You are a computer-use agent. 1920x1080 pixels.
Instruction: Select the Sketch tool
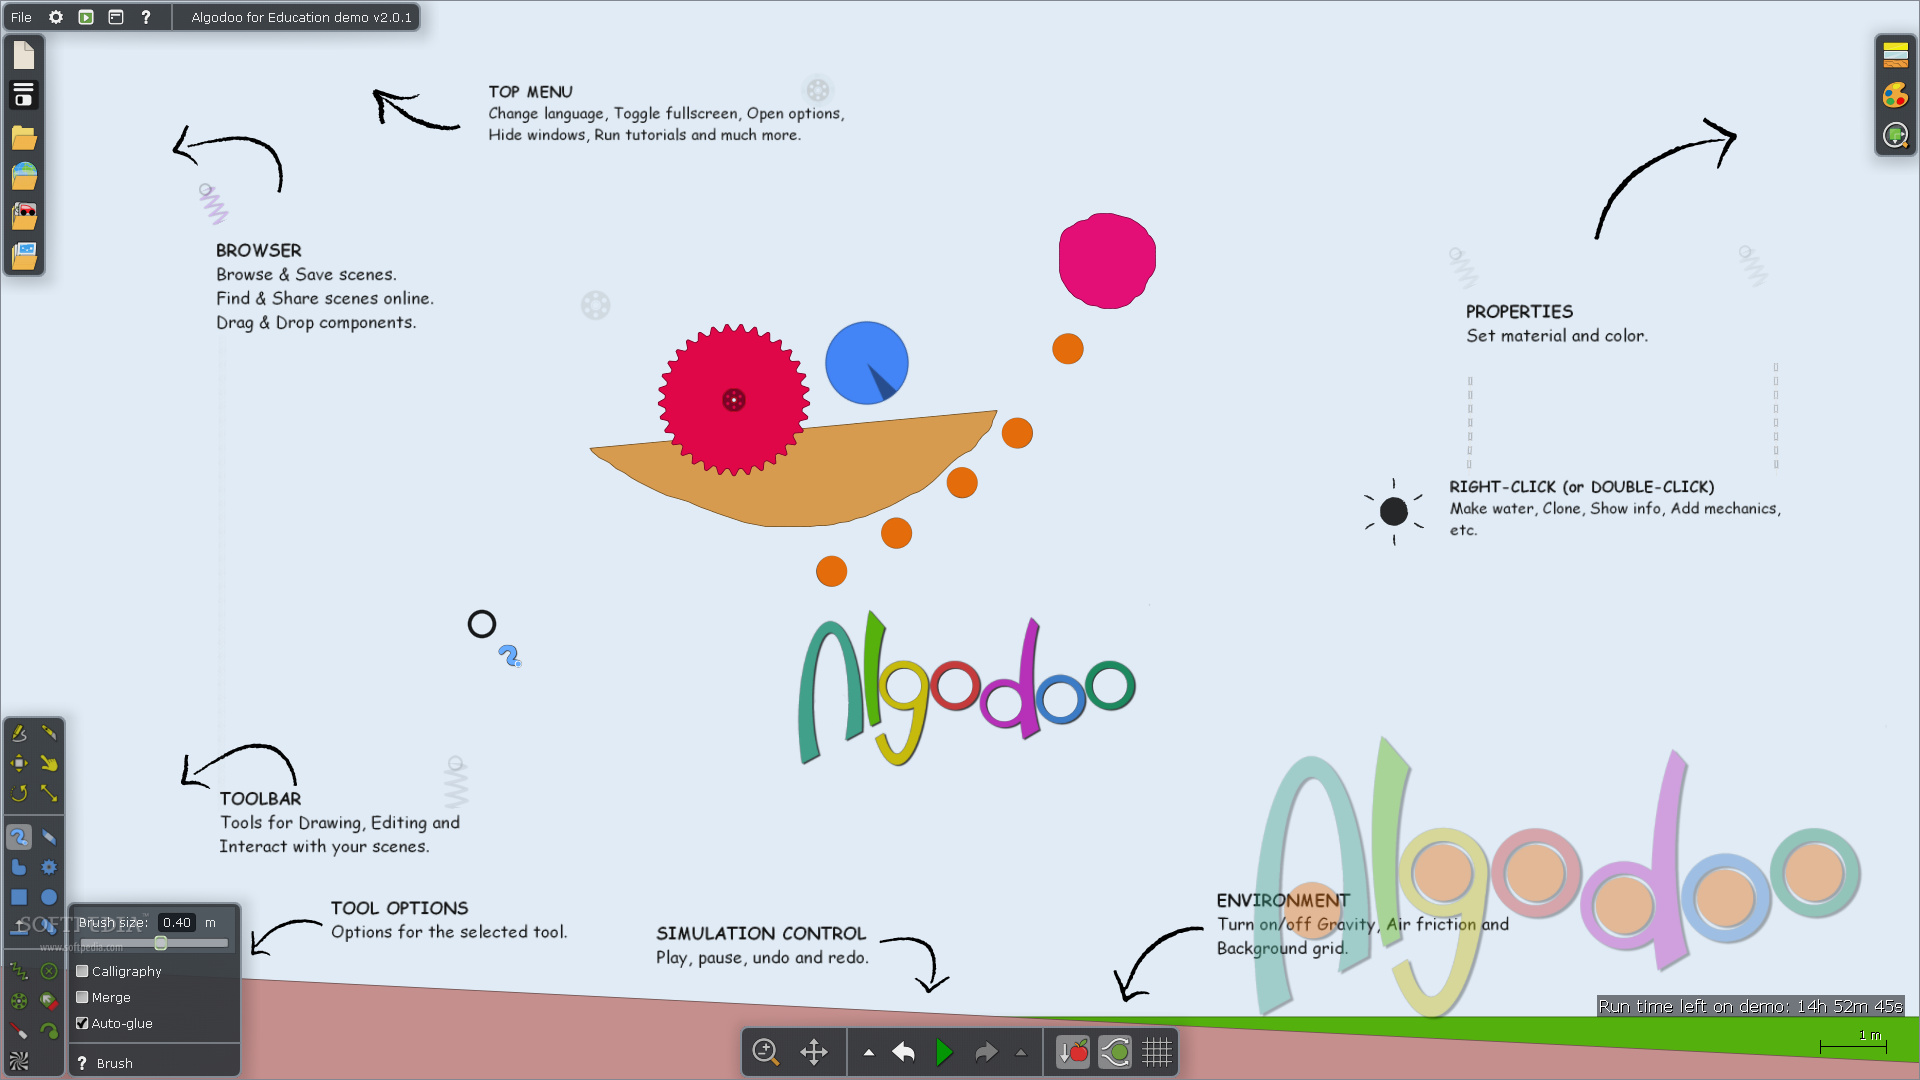pos(19,733)
